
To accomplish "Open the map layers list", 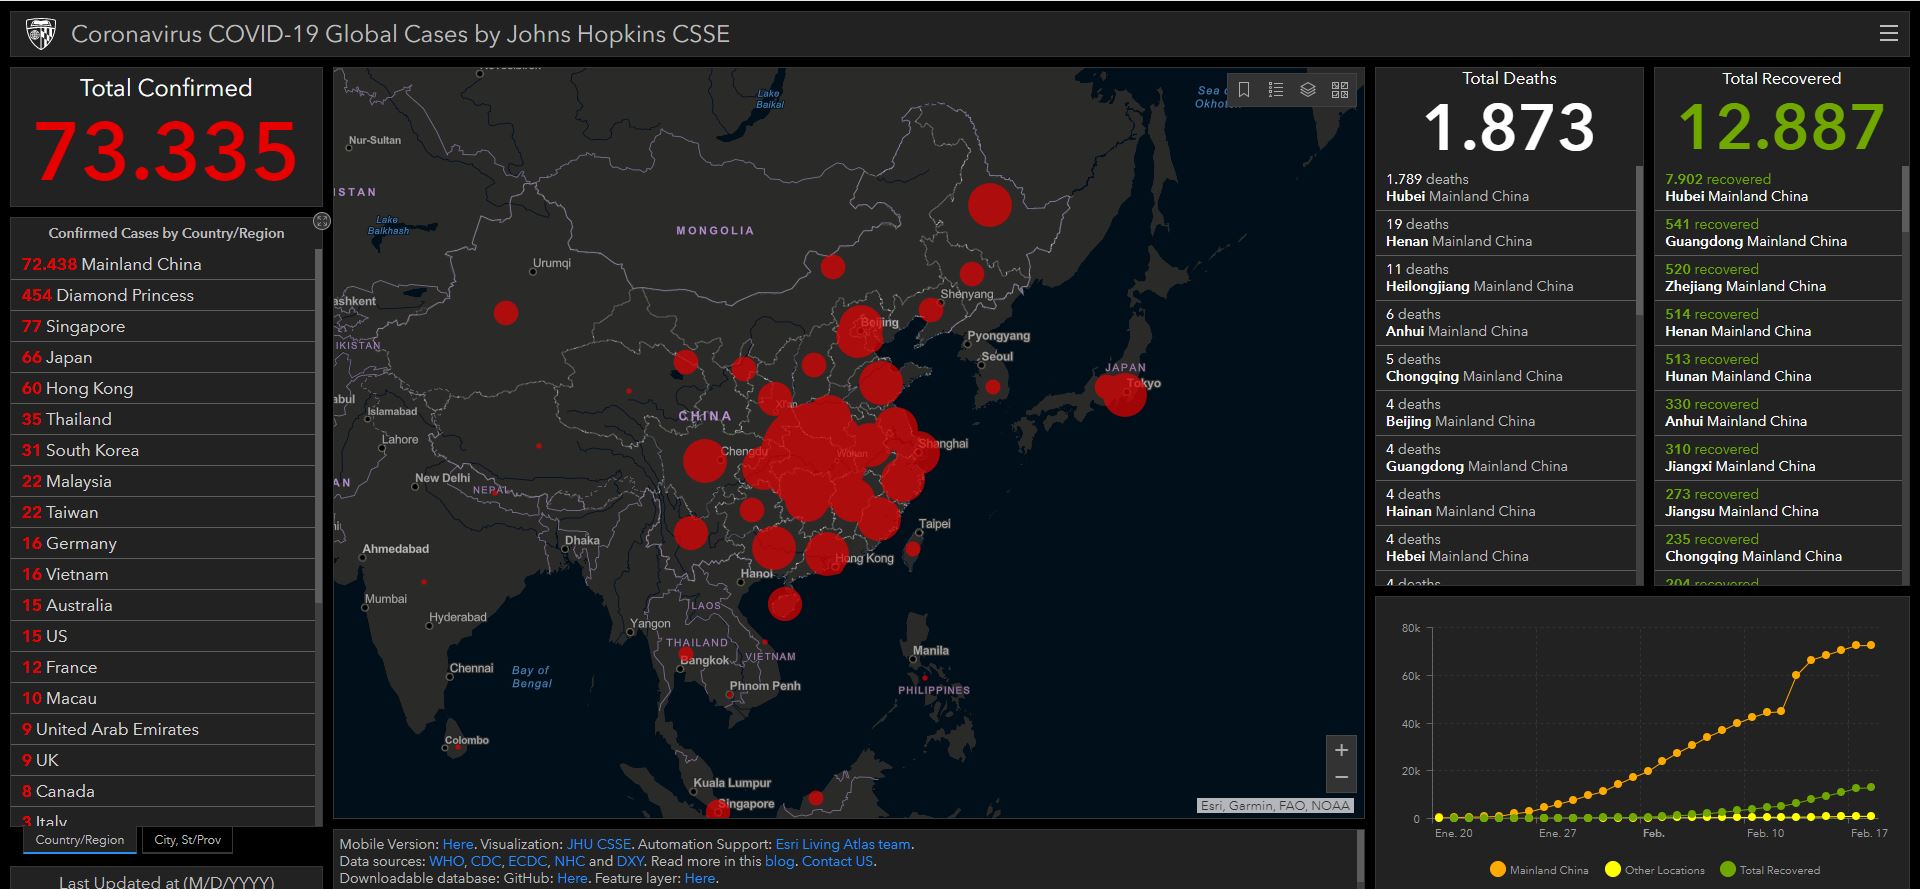I will (1308, 89).
